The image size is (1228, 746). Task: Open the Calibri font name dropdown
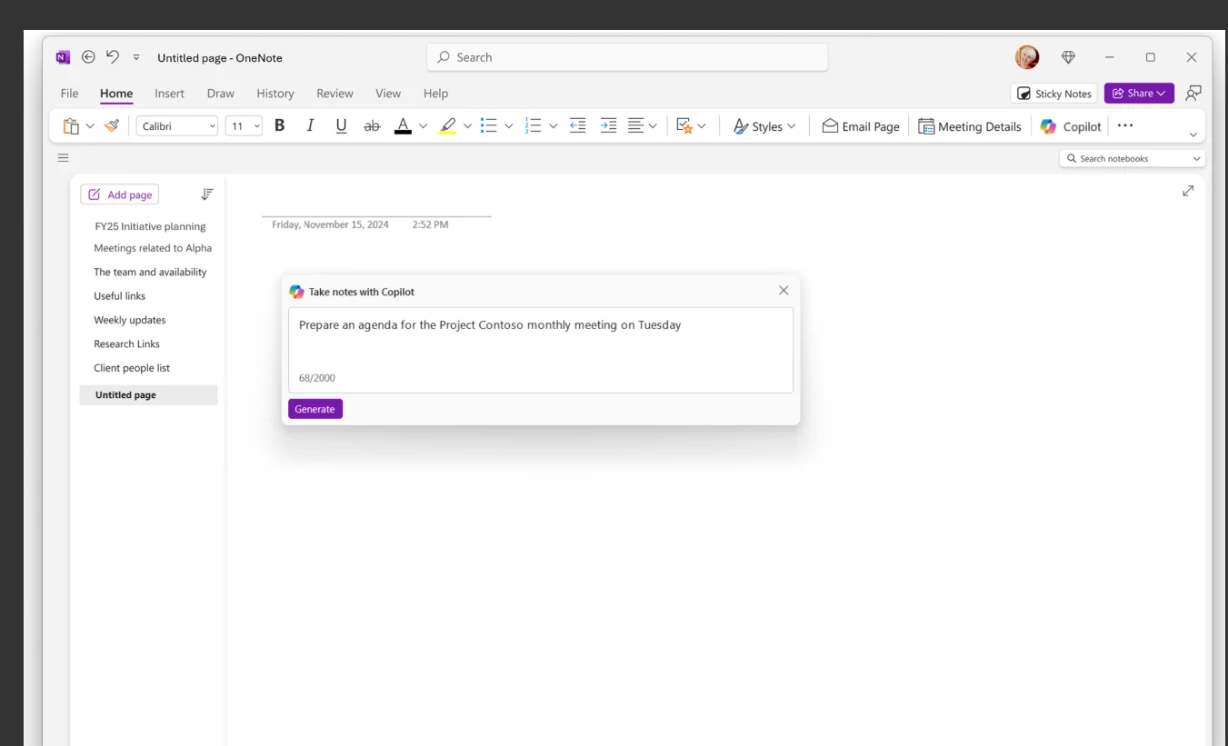tap(178, 126)
